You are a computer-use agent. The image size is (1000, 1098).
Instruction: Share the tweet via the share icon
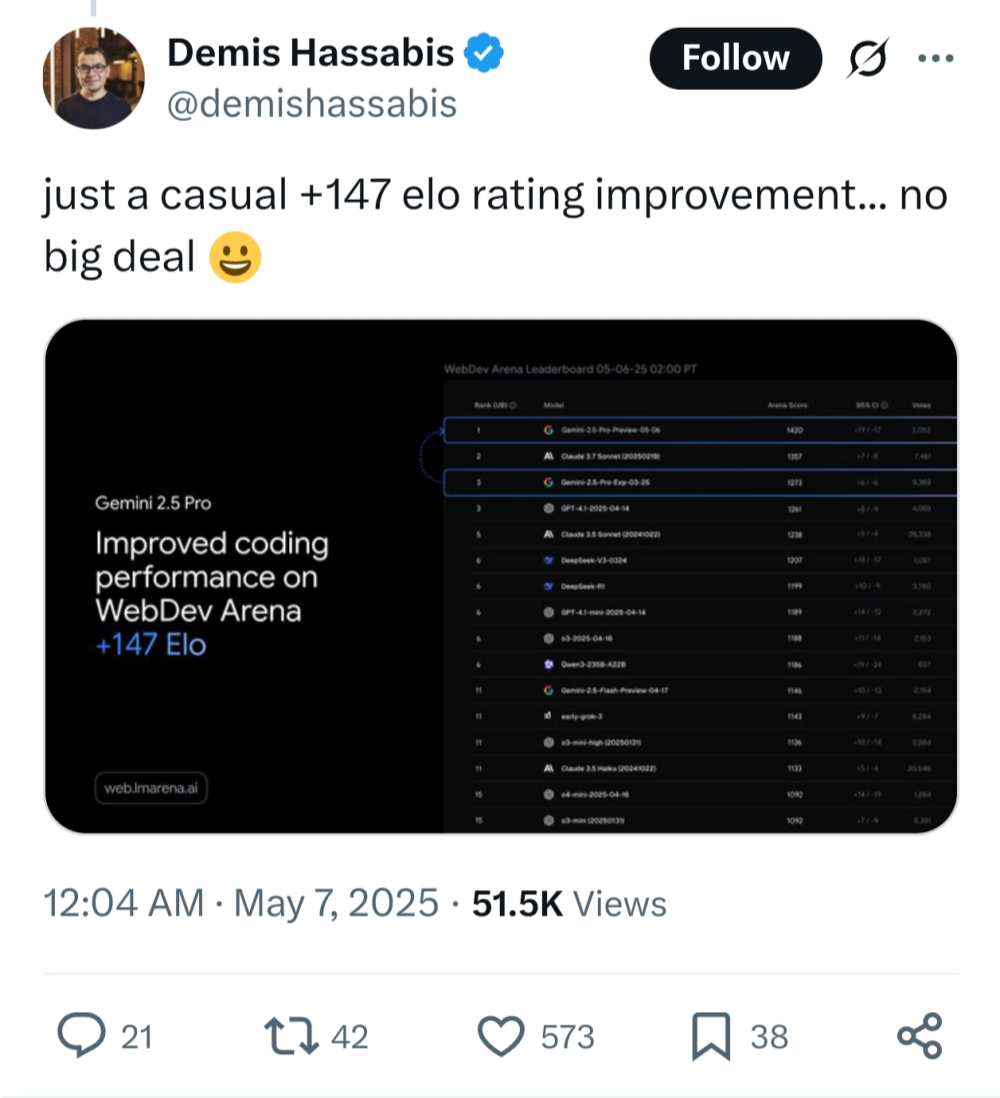pyautogui.click(x=919, y=1036)
